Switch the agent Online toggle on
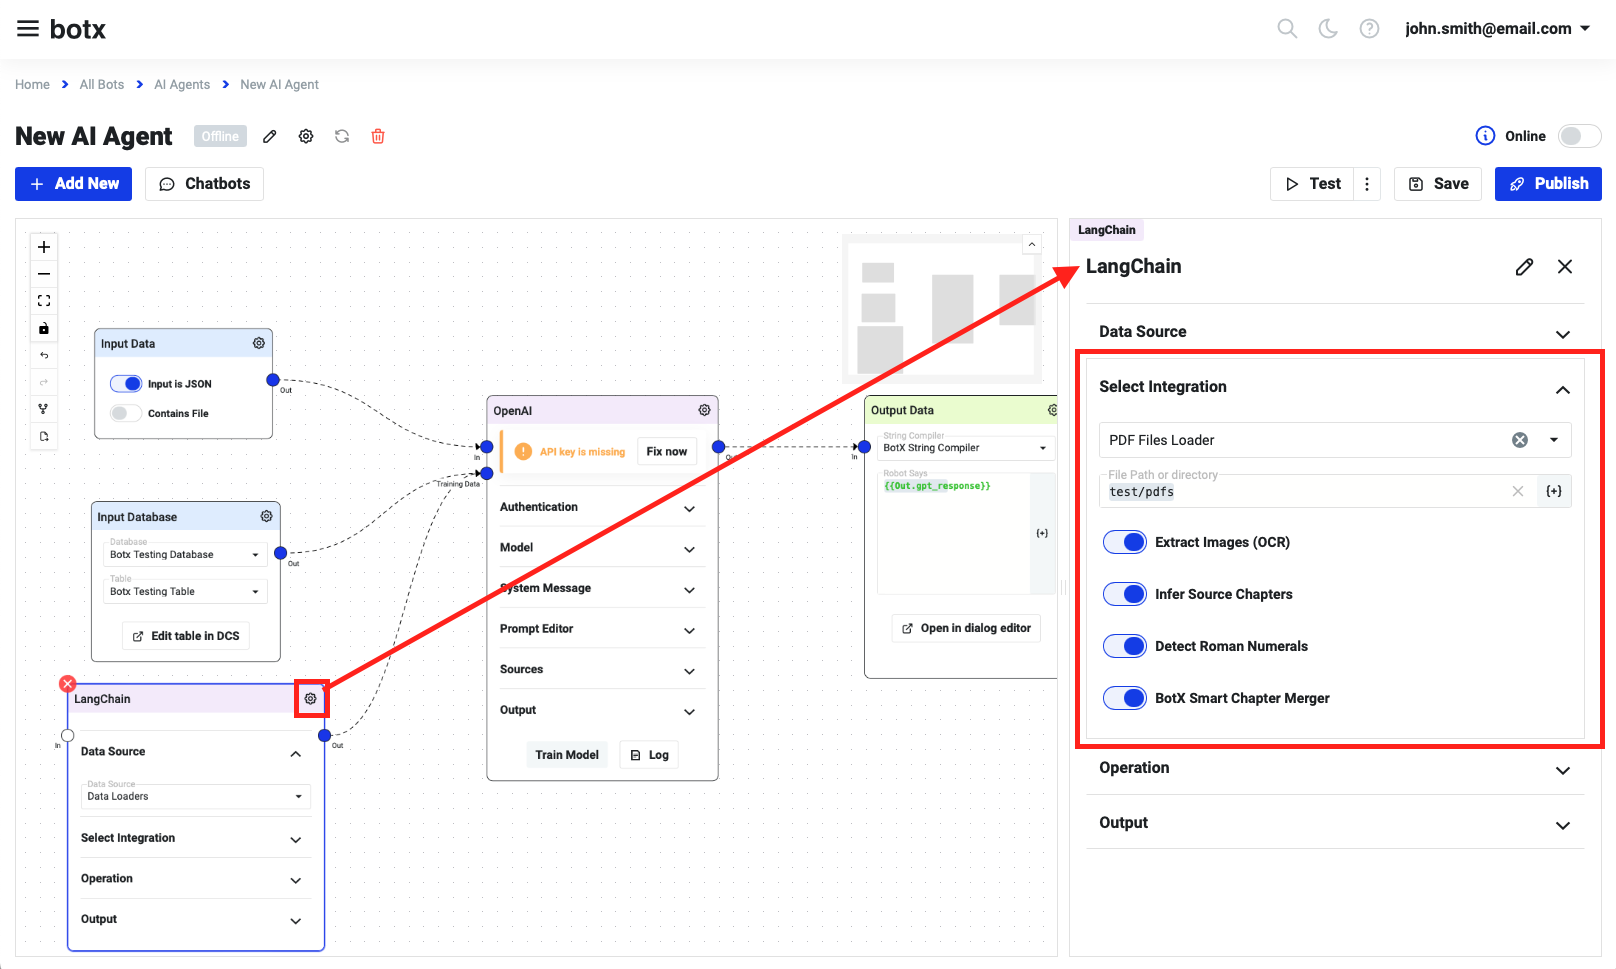 1579,136
